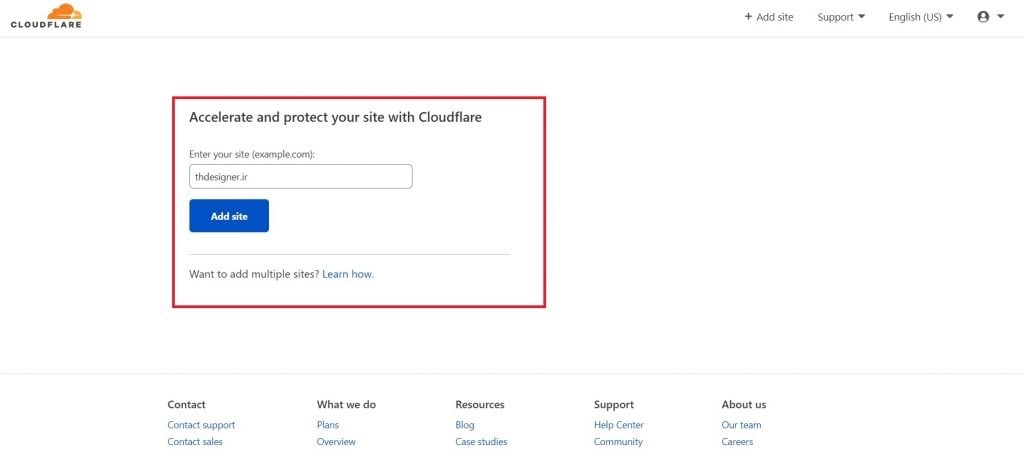Open the English (US) language dropdown

point(921,17)
